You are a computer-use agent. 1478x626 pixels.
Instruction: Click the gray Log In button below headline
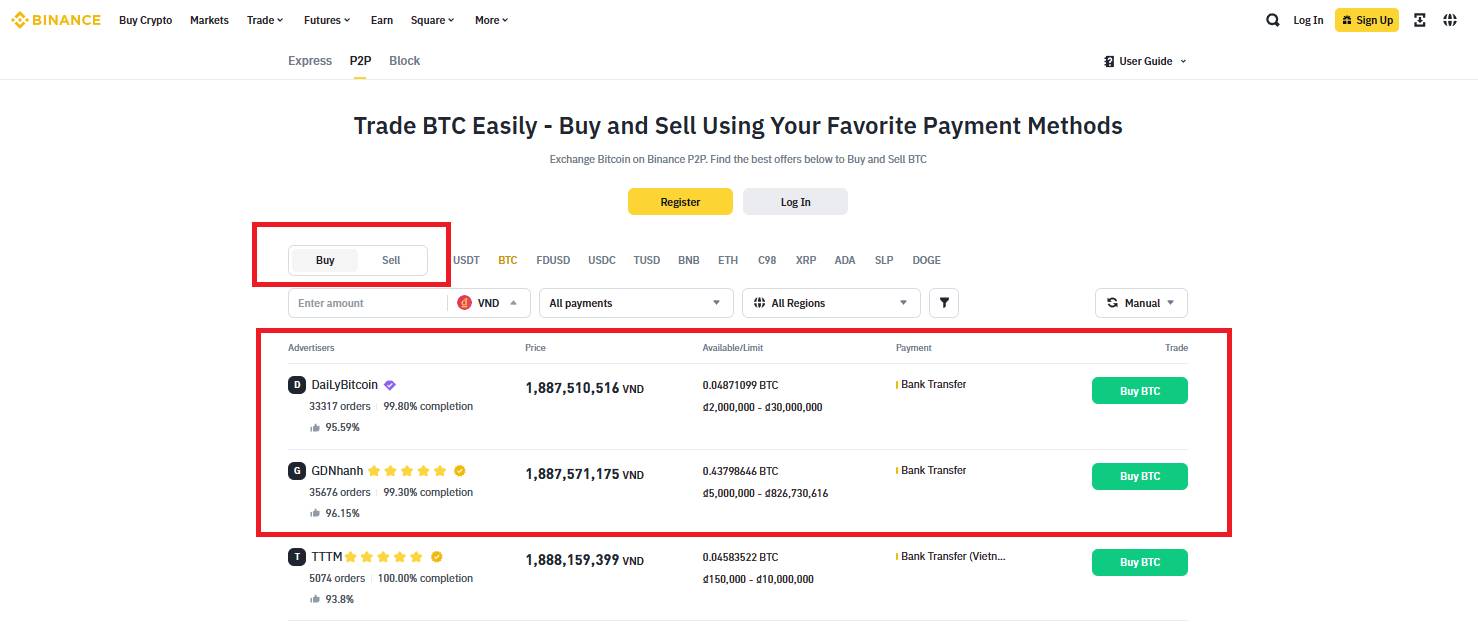[x=795, y=202]
